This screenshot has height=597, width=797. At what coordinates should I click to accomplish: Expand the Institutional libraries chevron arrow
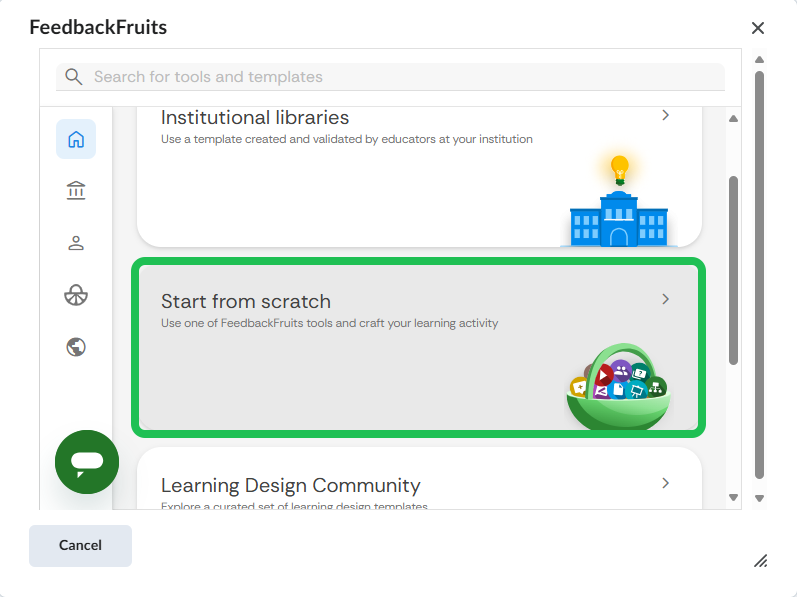[x=666, y=116]
